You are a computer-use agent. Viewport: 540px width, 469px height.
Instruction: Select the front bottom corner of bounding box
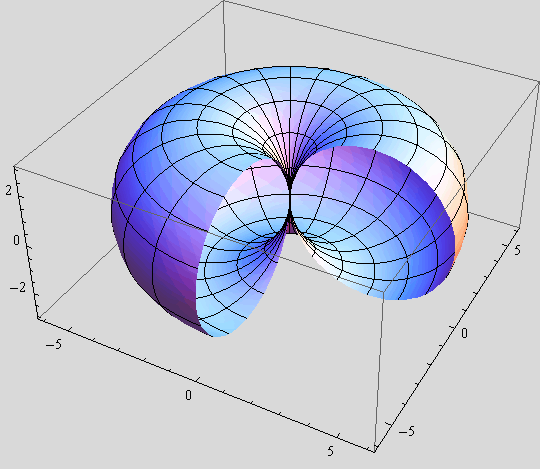click(374, 451)
